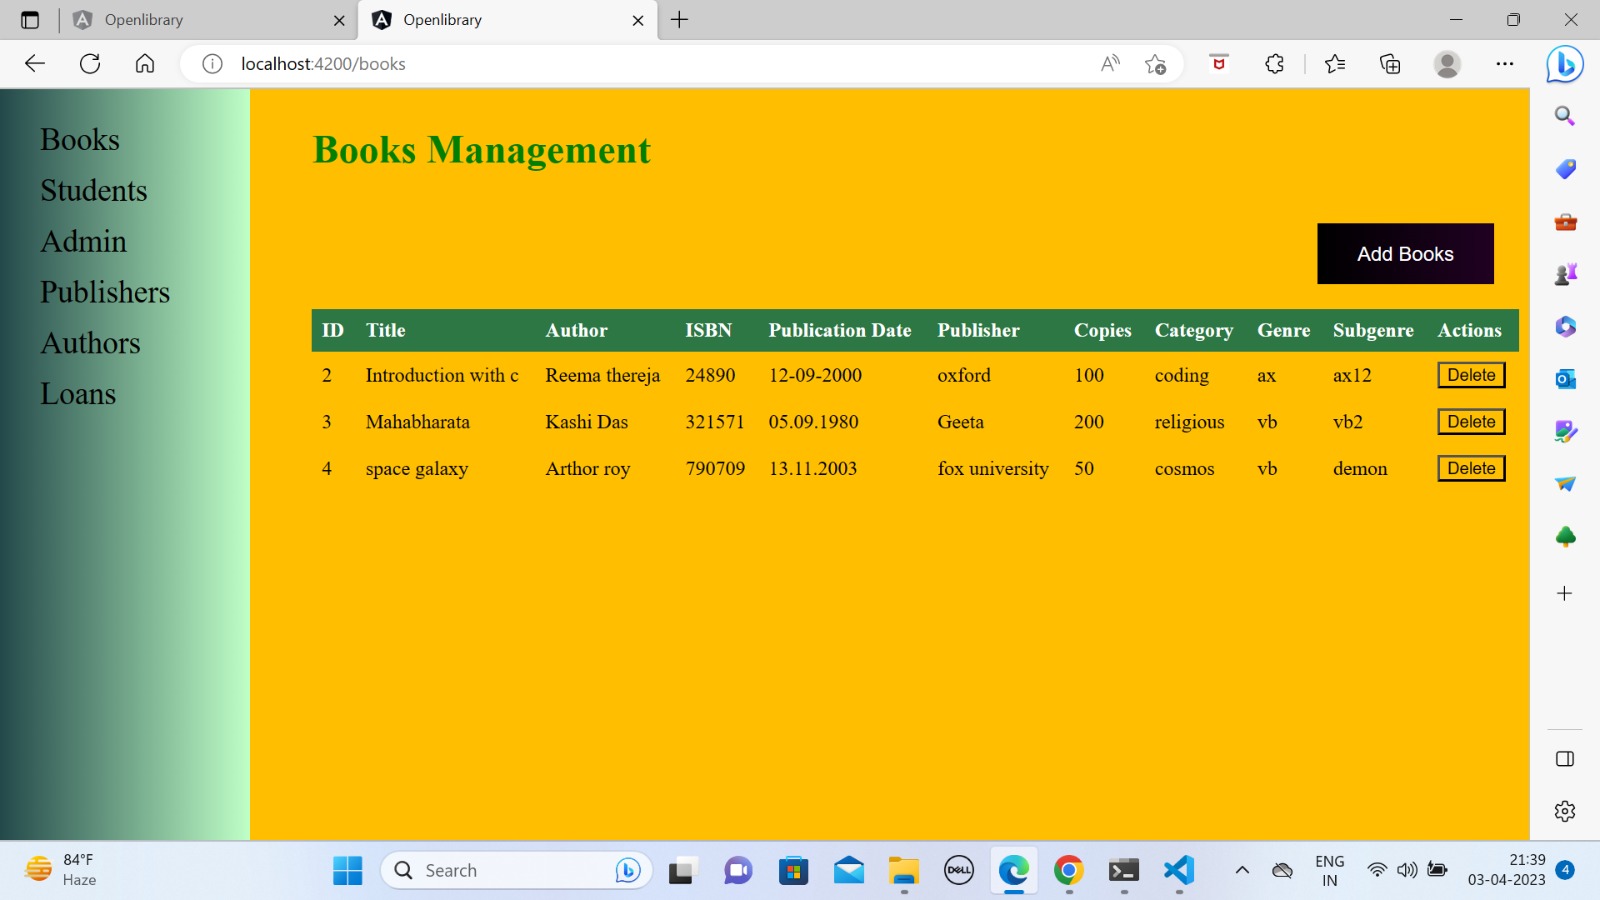
Task: Refresh the books page
Action: [90, 63]
